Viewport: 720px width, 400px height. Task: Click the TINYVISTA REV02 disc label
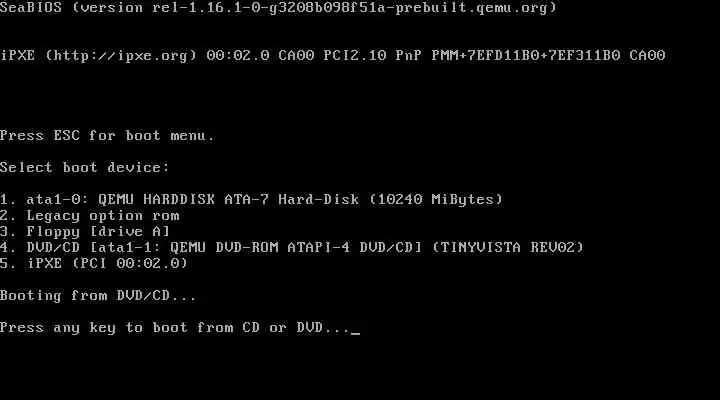click(508, 248)
